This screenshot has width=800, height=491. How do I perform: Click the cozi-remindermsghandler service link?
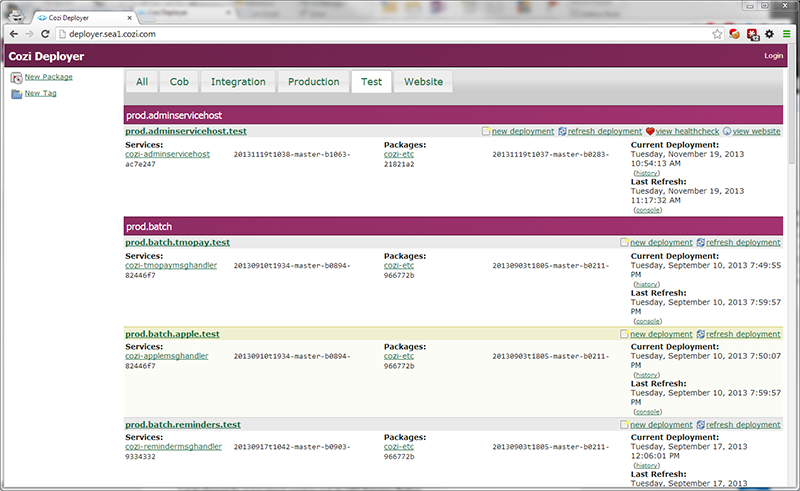(x=173, y=447)
